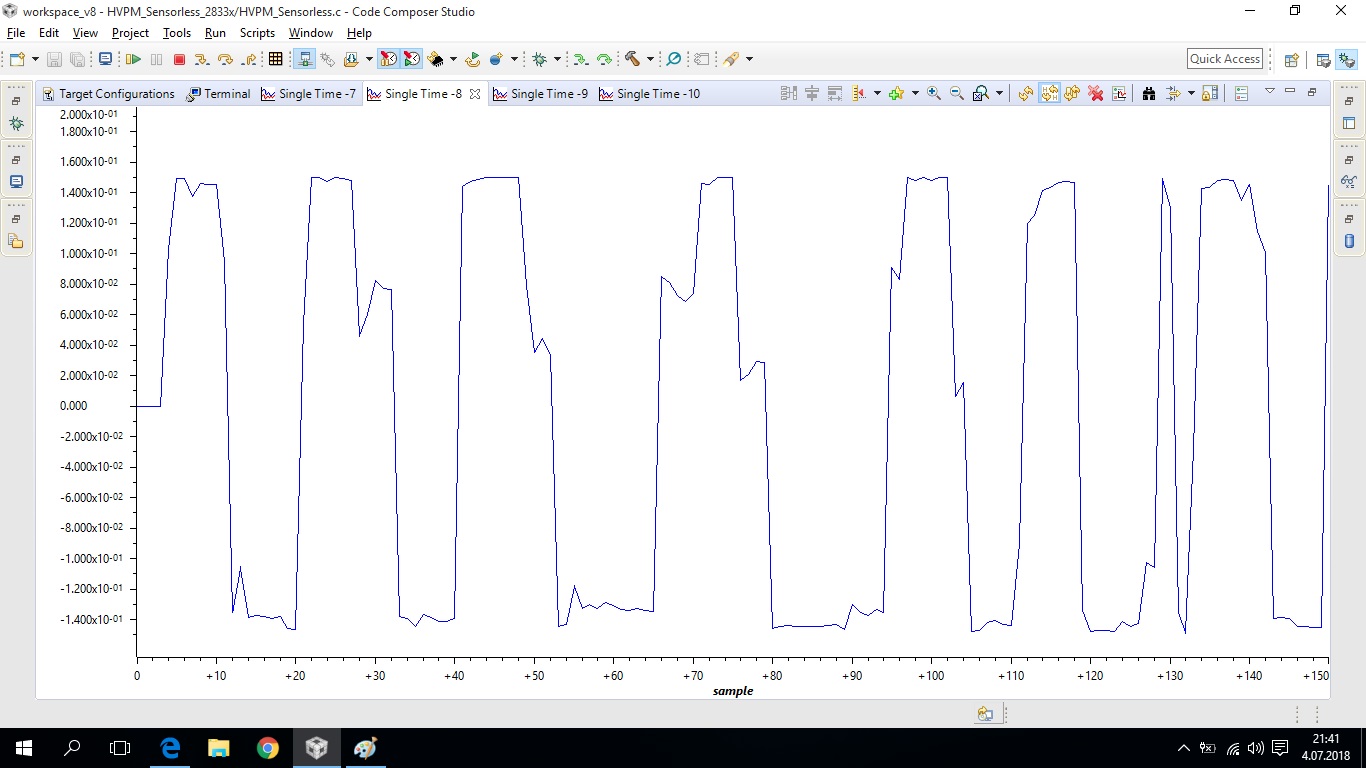Remove the graph with the red X icon
1366x768 pixels.
pyautogui.click(x=1096, y=94)
